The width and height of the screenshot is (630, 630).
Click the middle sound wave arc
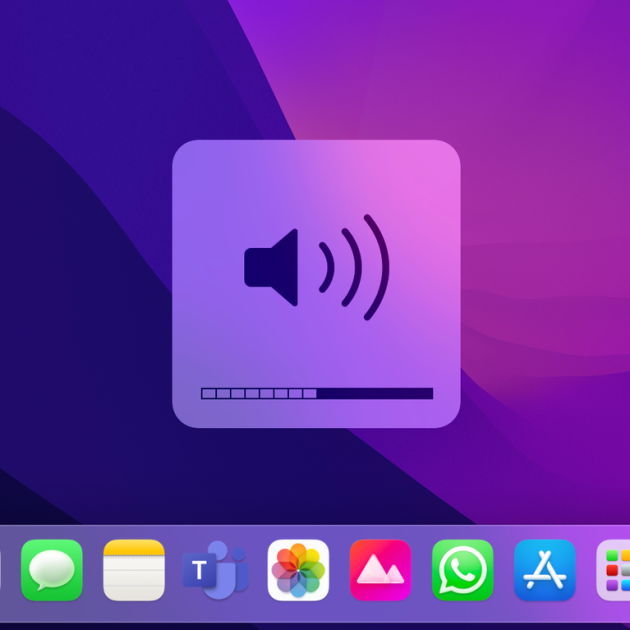pos(352,267)
